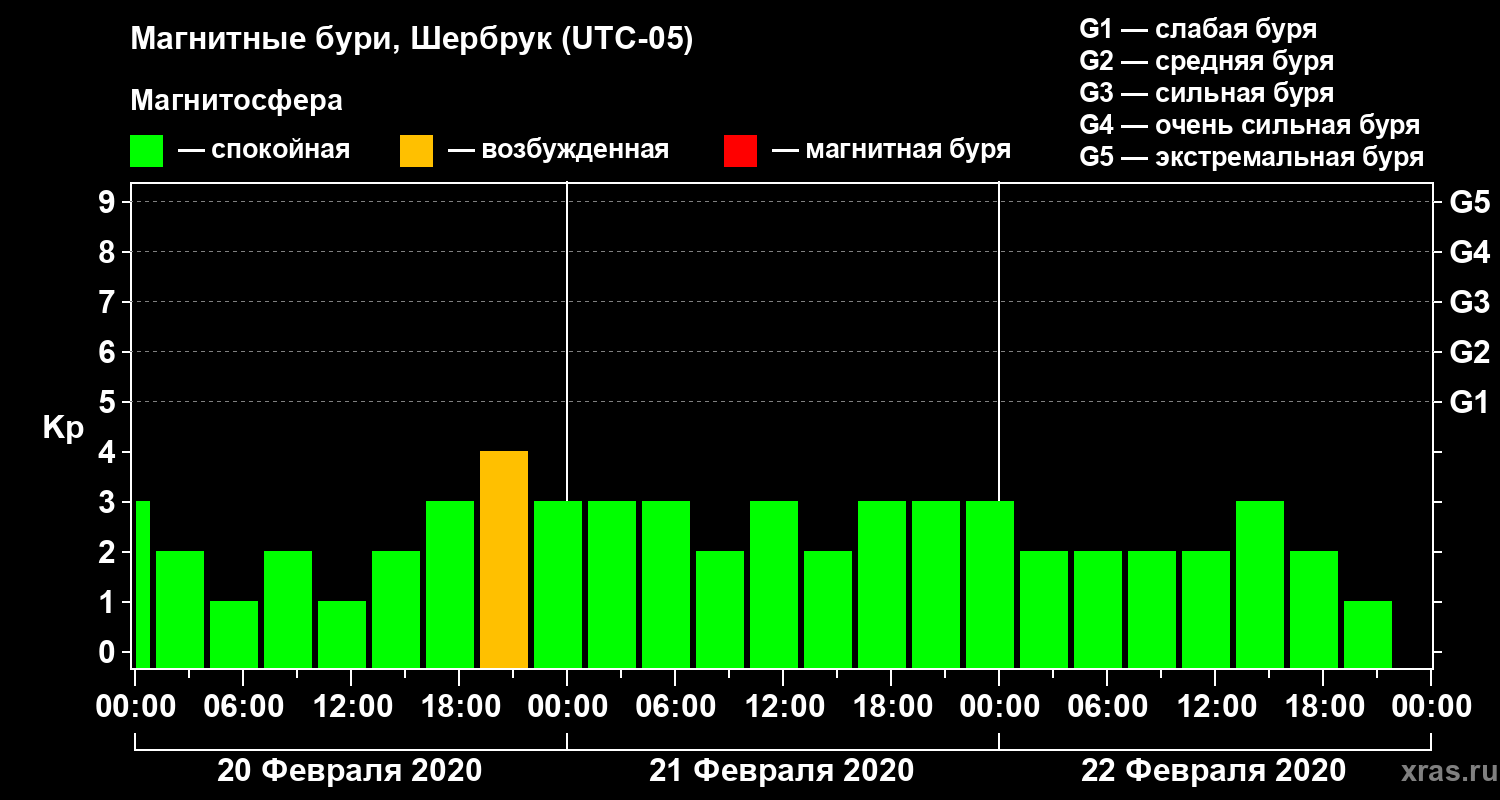Click the '20 Февраля 2020' date label
Image resolution: width=1500 pixels, height=800 pixels.
[349, 771]
